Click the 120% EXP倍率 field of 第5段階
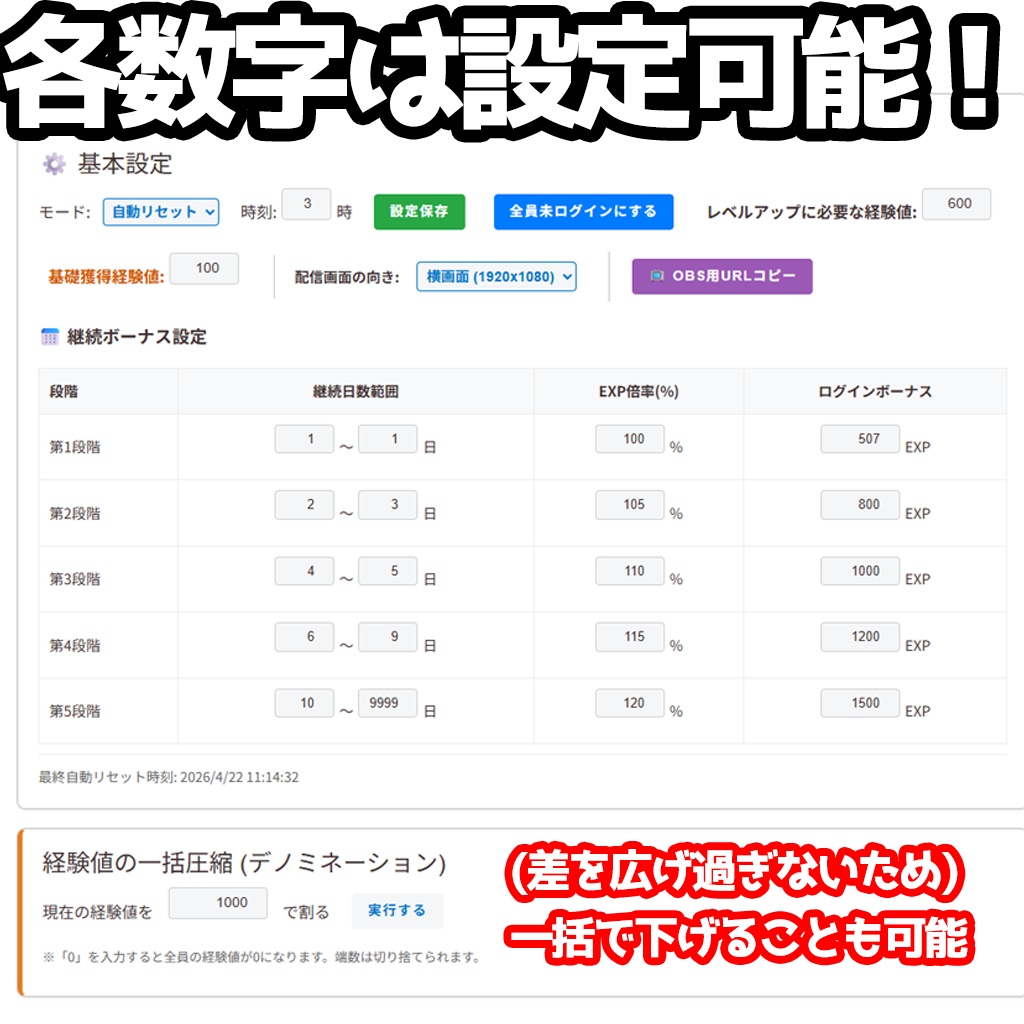The width and height of the screenshot is (1024, 1024). tap(630, 702)
